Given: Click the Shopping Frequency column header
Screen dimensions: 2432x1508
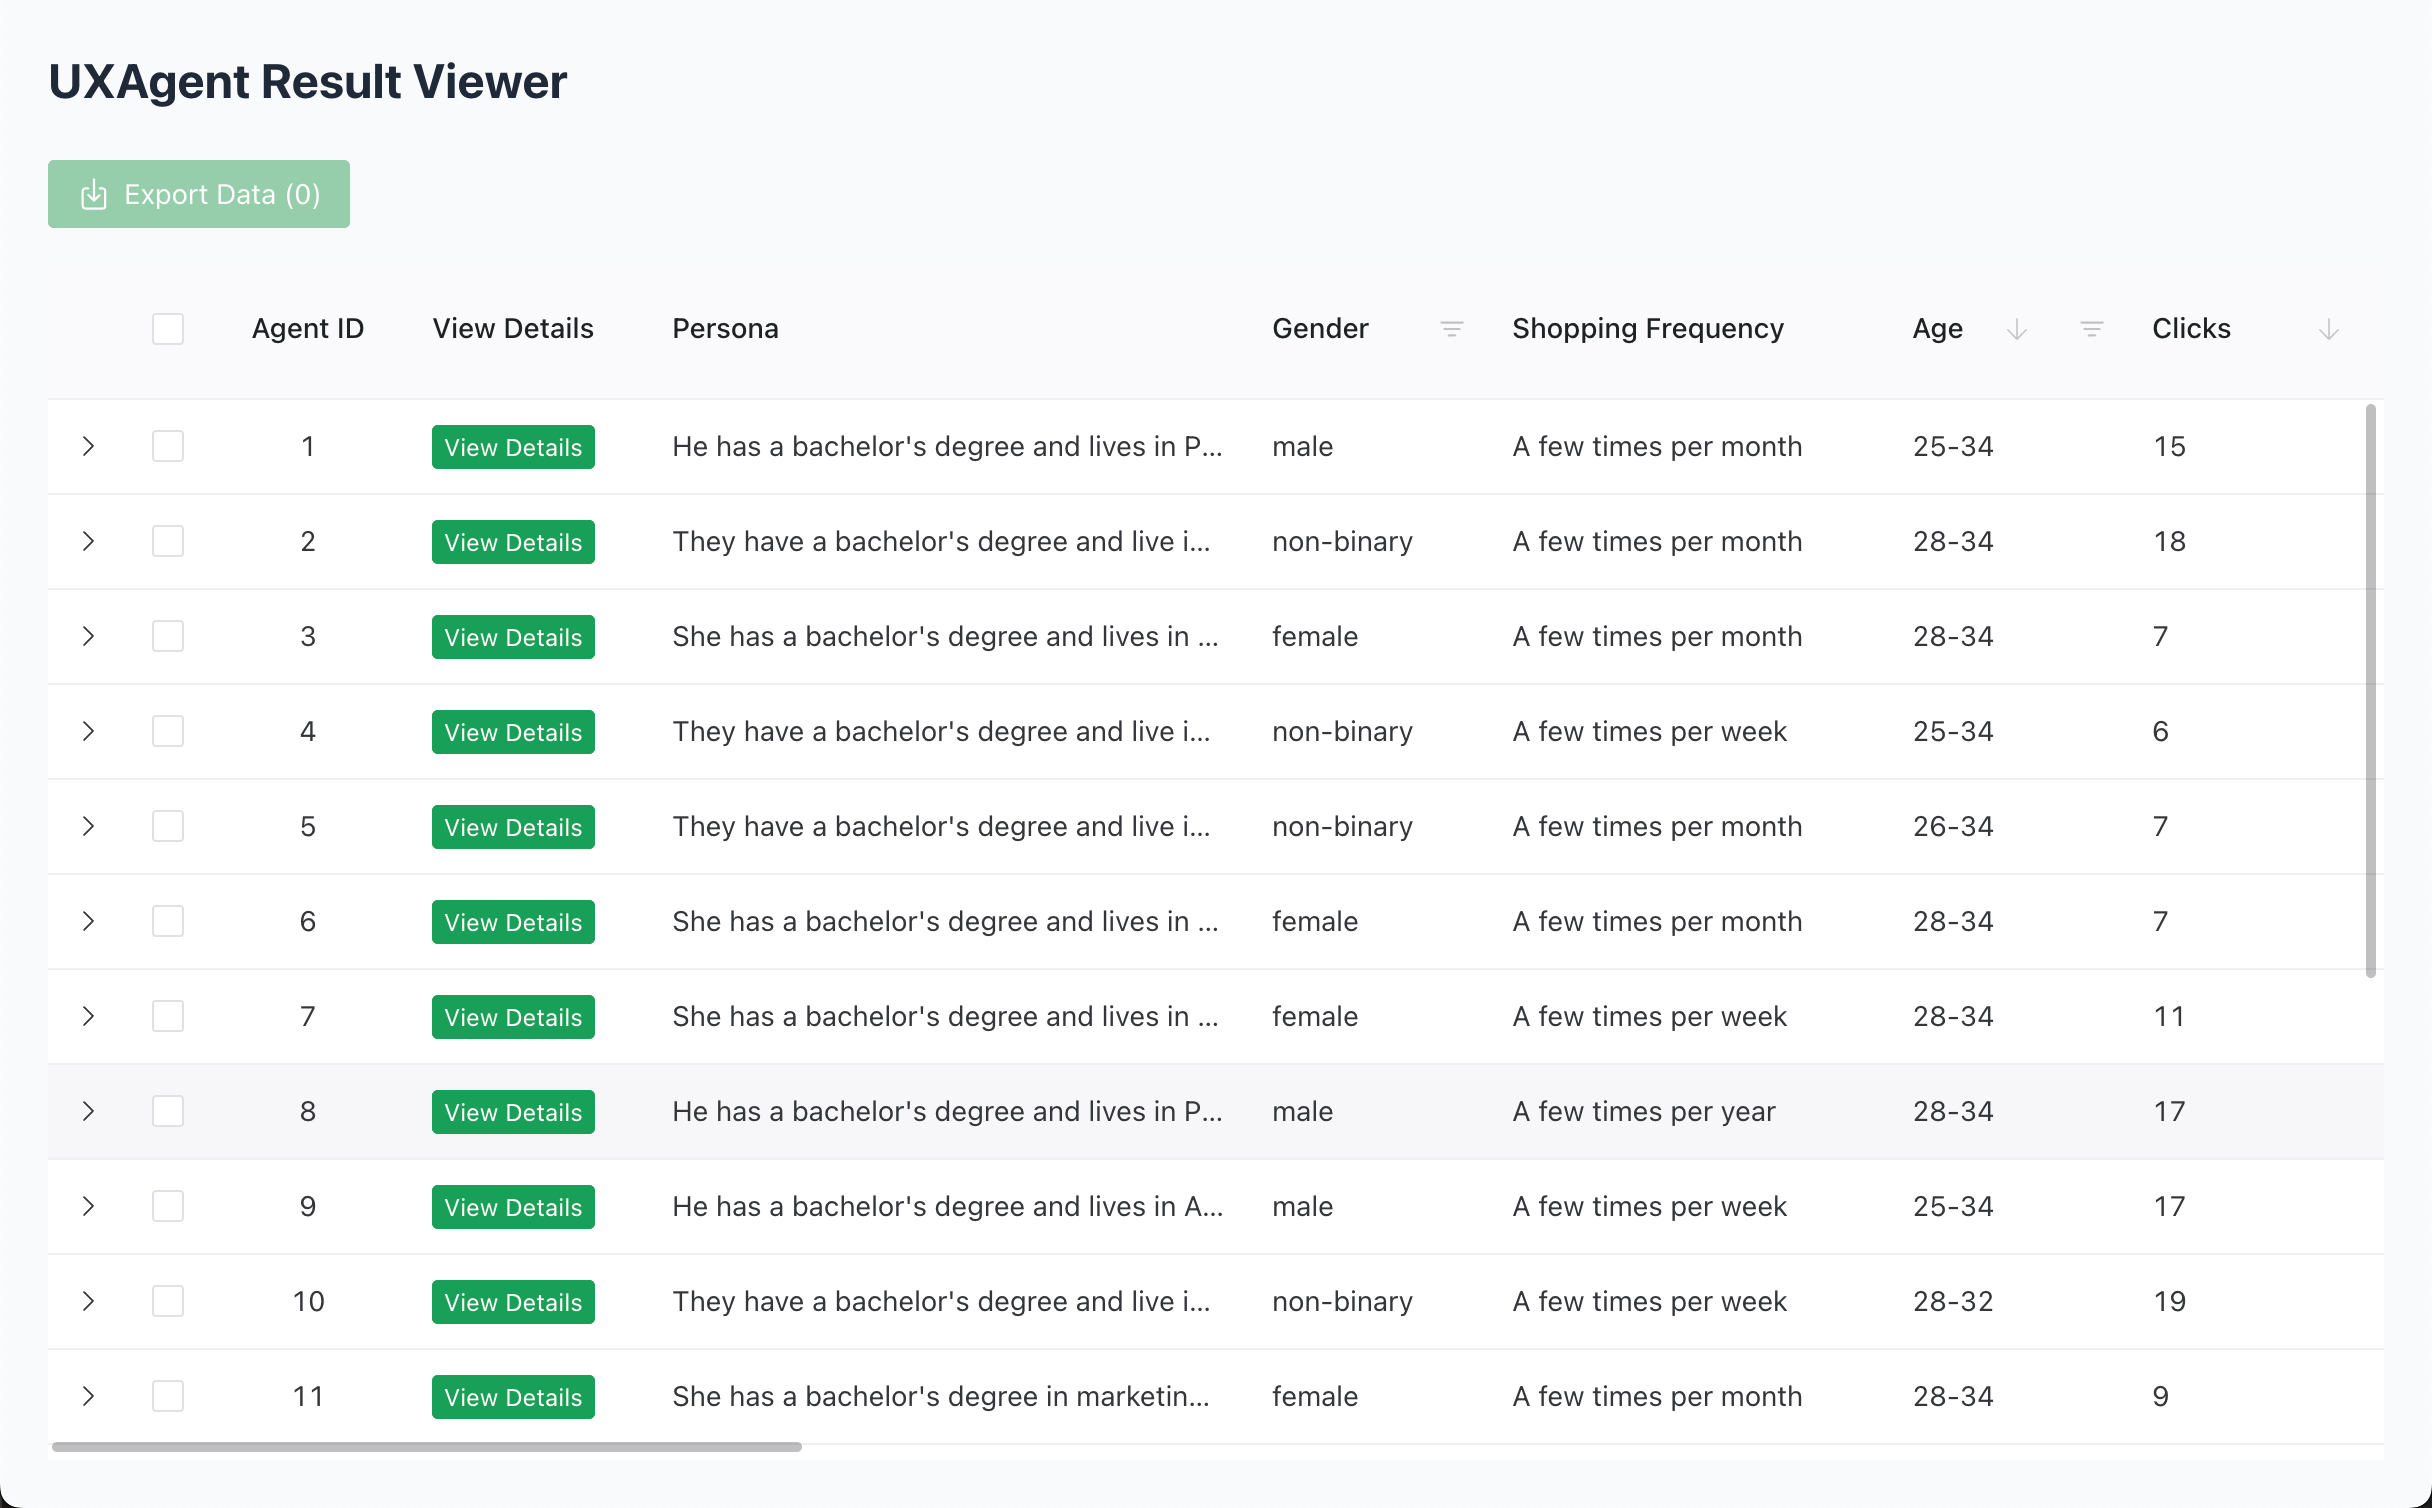Looking at the screenshot, I should pos(1647,329).
